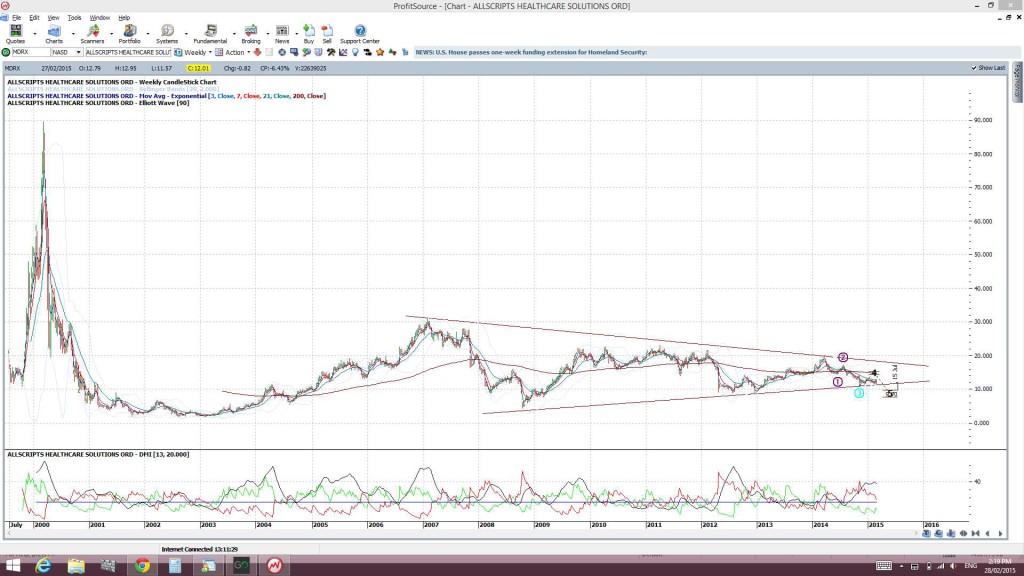Screen dimensions: 1024x576
Task: Open the News module
Action: [282, 34]
